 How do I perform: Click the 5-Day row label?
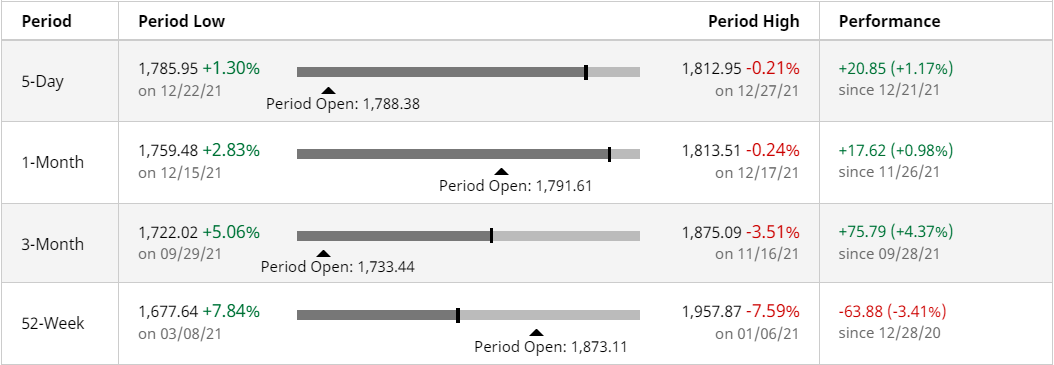(x=44, y=81)
